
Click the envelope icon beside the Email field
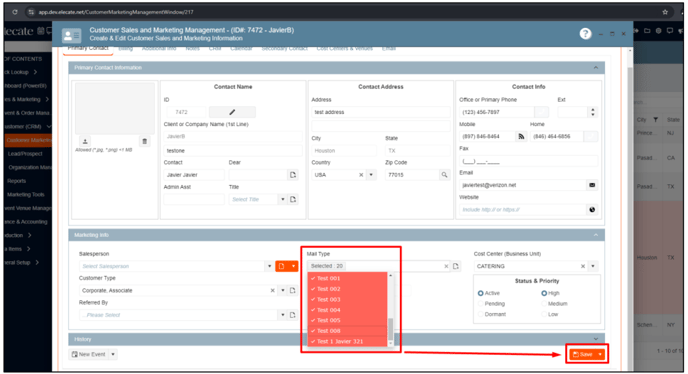pos(592,185)
